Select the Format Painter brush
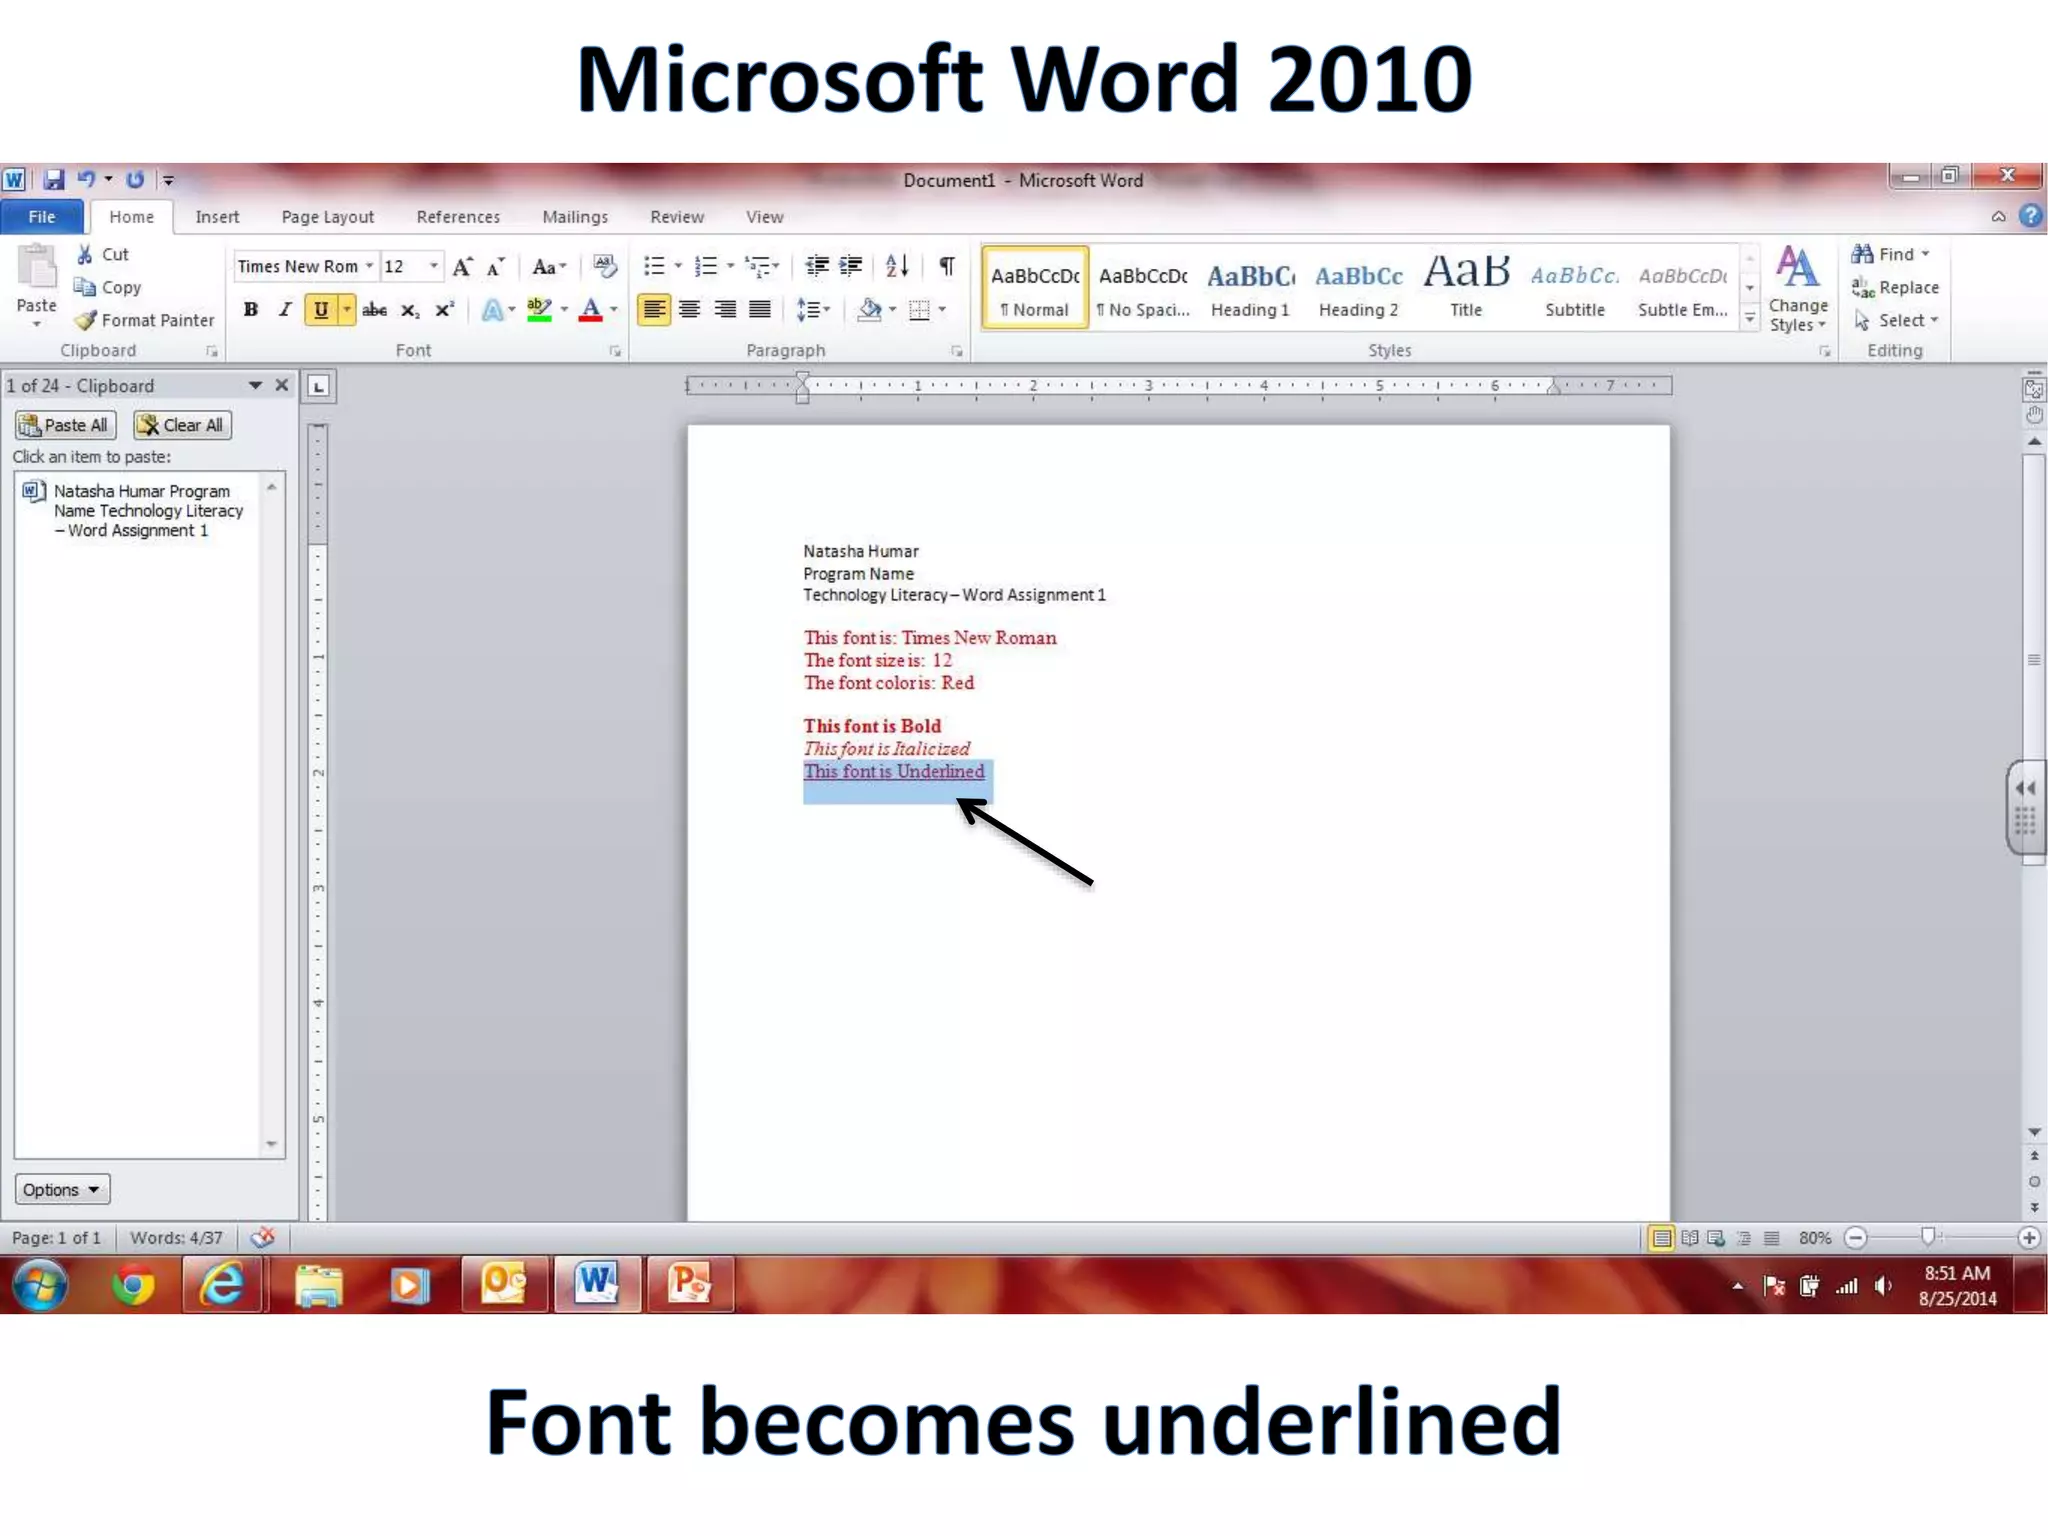 86,320
